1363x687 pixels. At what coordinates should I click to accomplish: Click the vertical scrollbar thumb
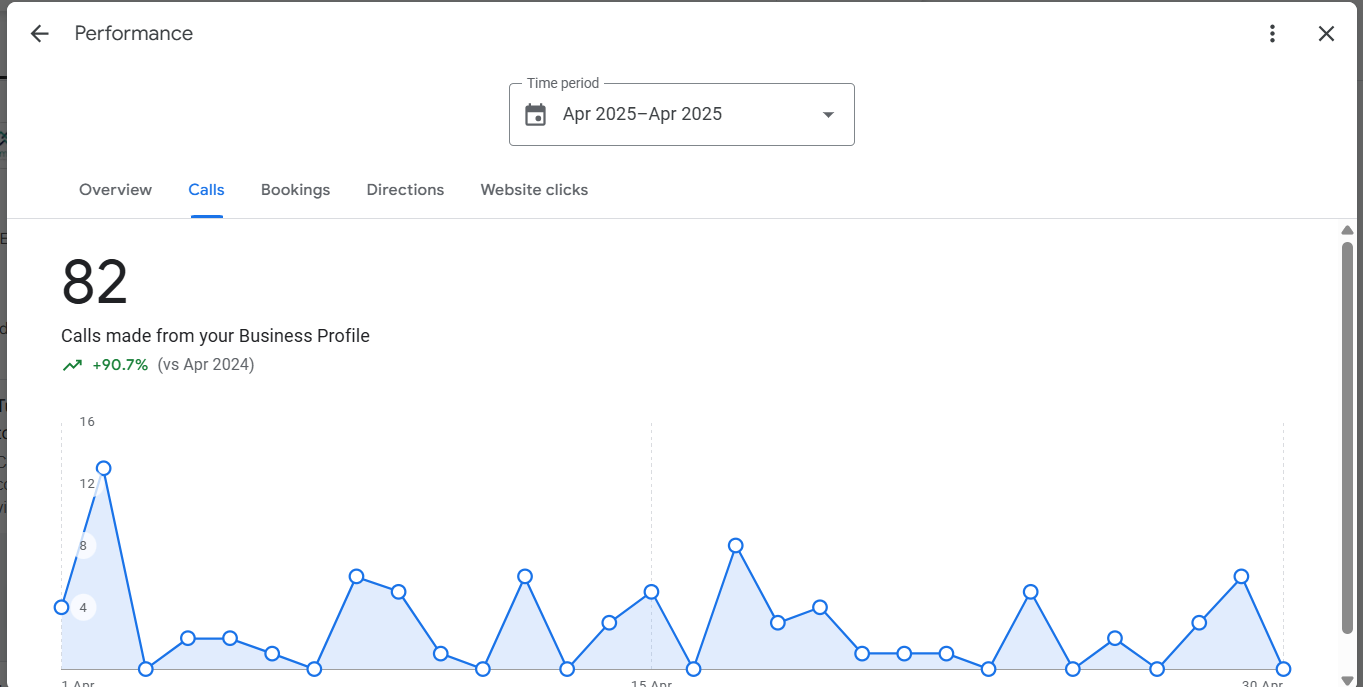click(x=1347, y=437)
